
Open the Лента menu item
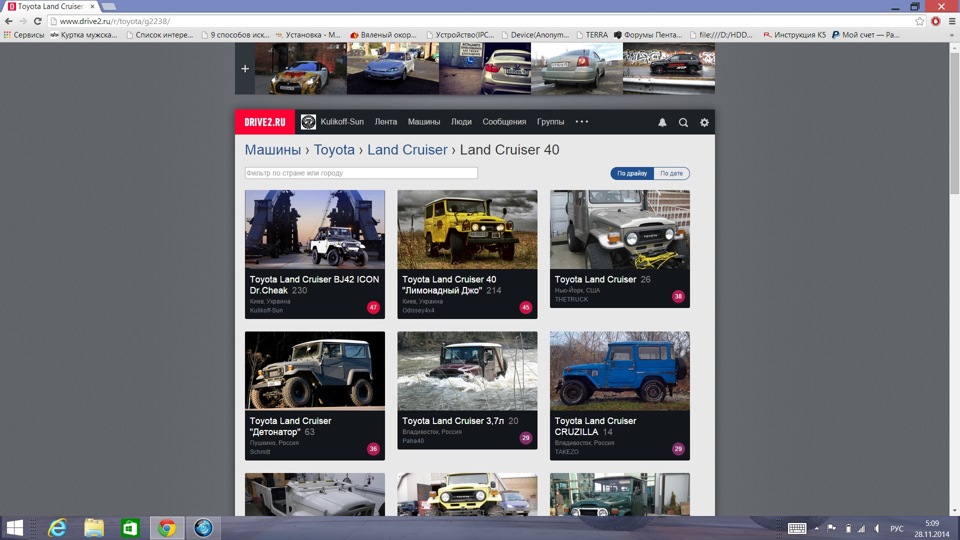coord(386,122)
